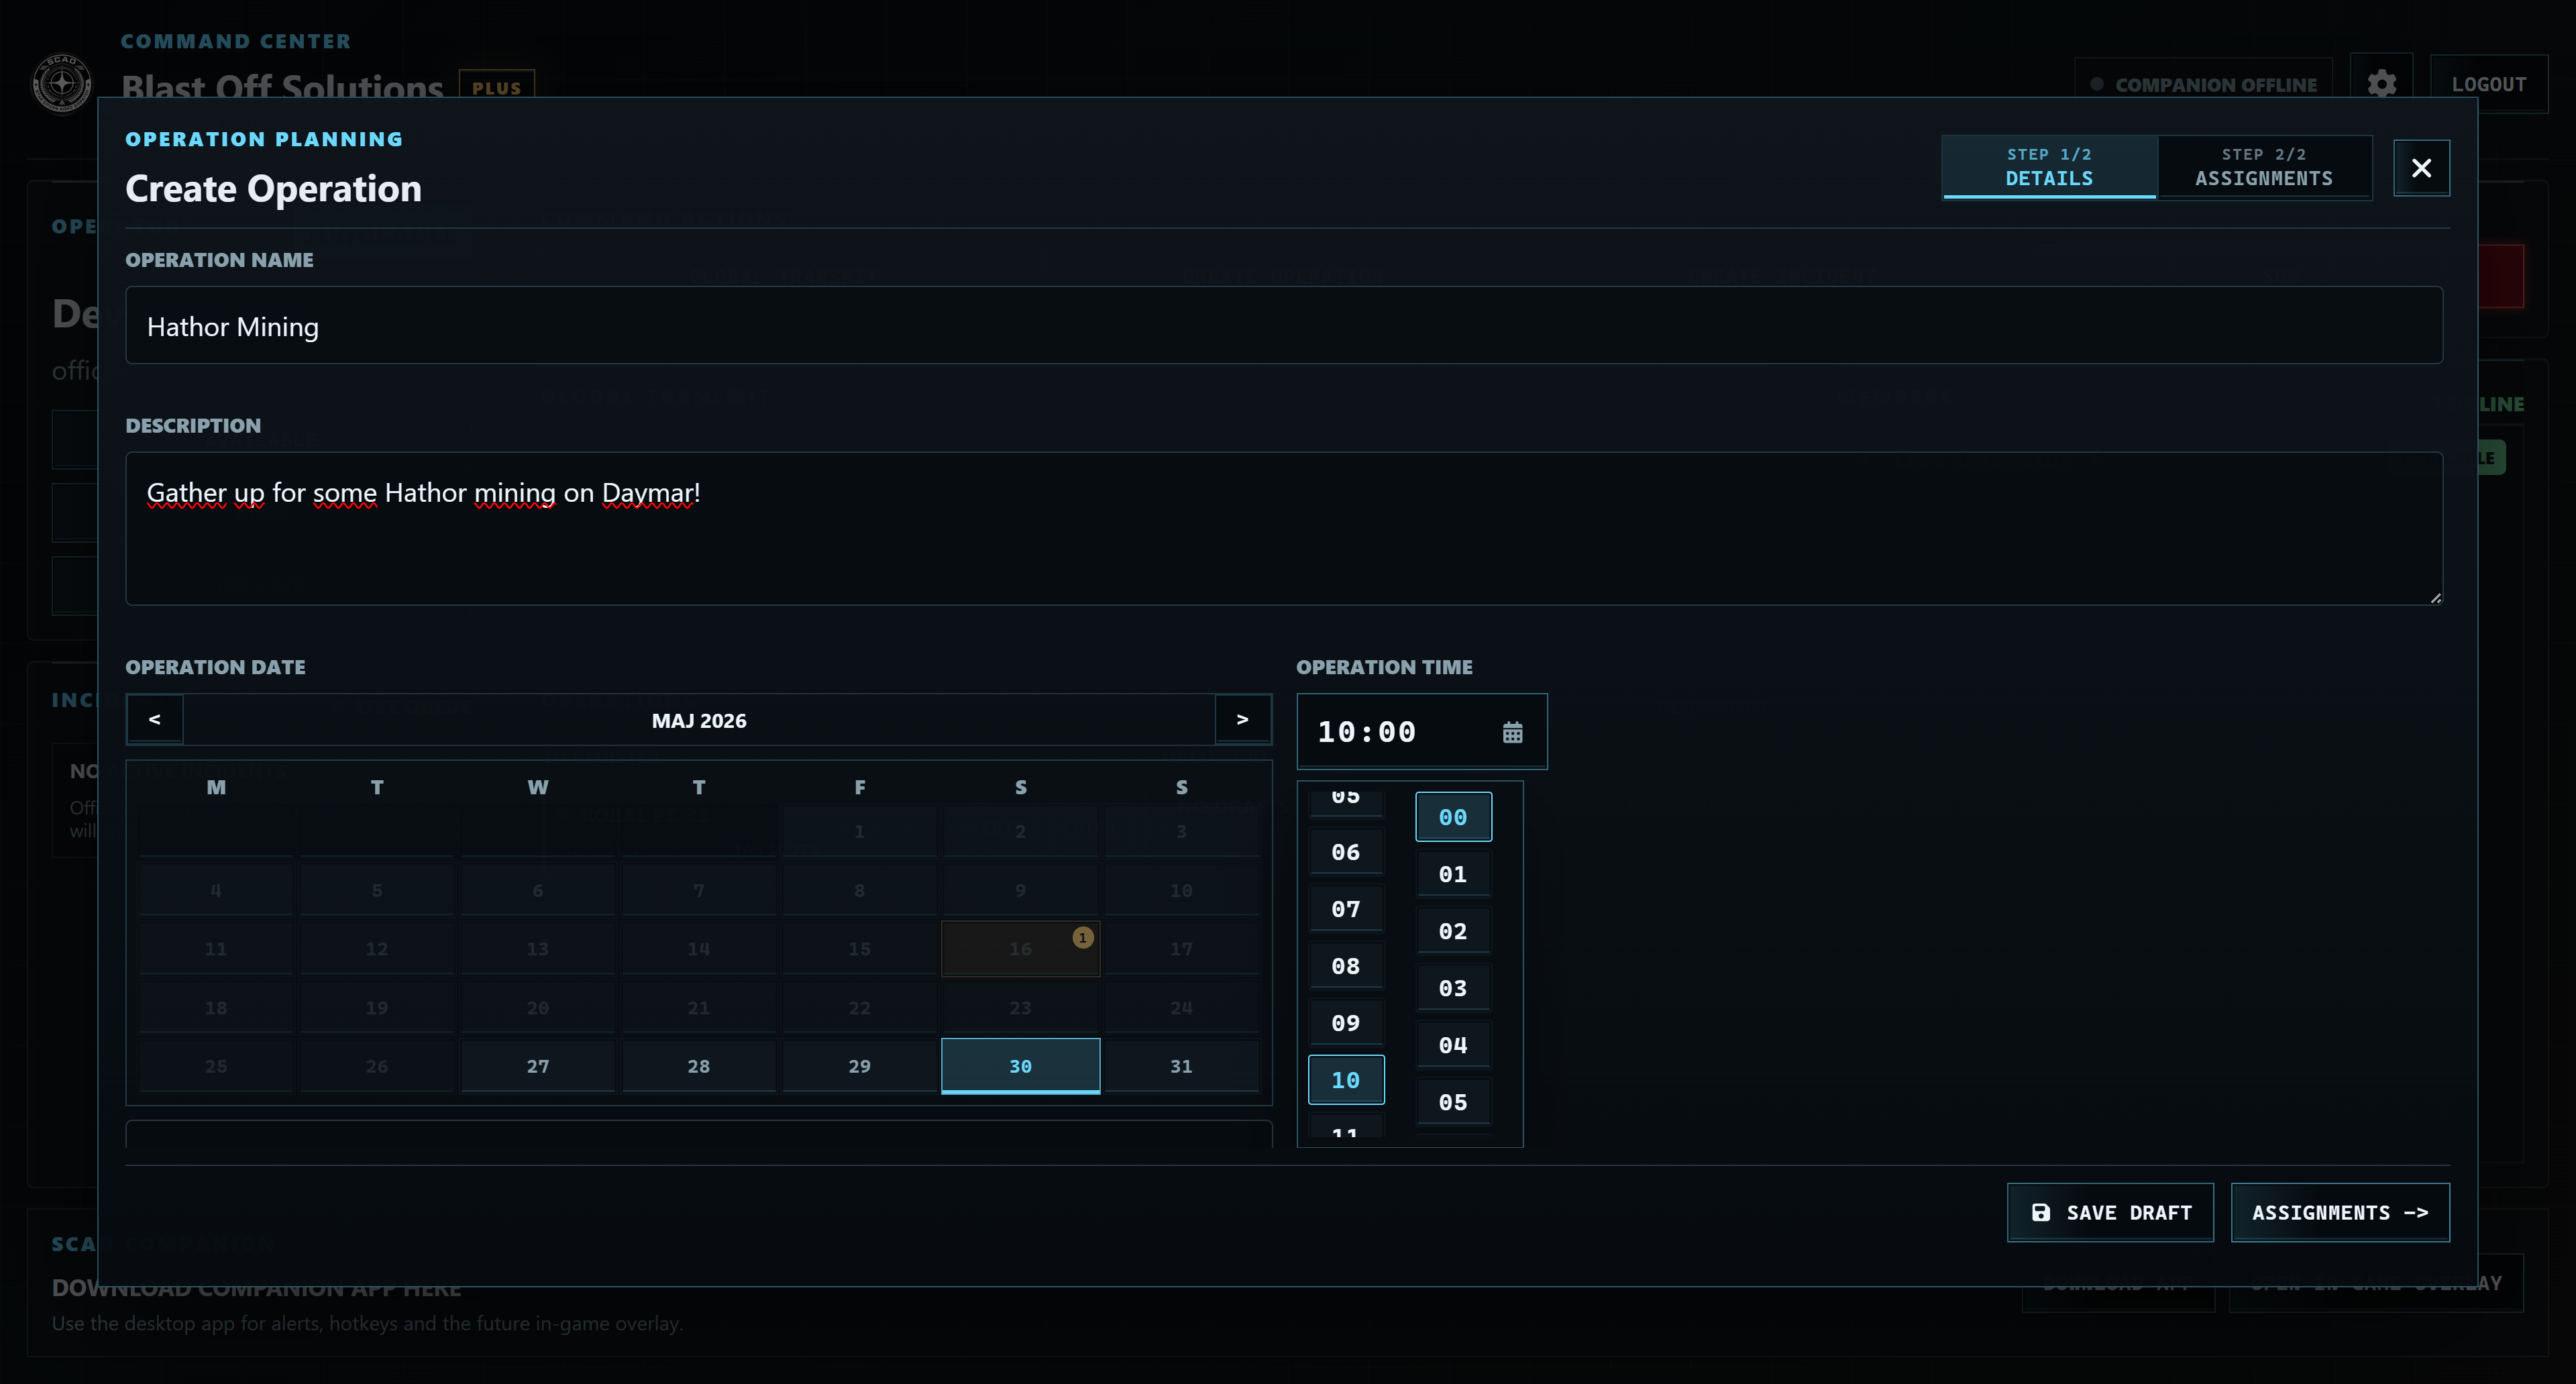This screenshot has height=1384, width=2576.
Task: Click the calendar icon in Operation Time field
Action: click(1512, 732)
